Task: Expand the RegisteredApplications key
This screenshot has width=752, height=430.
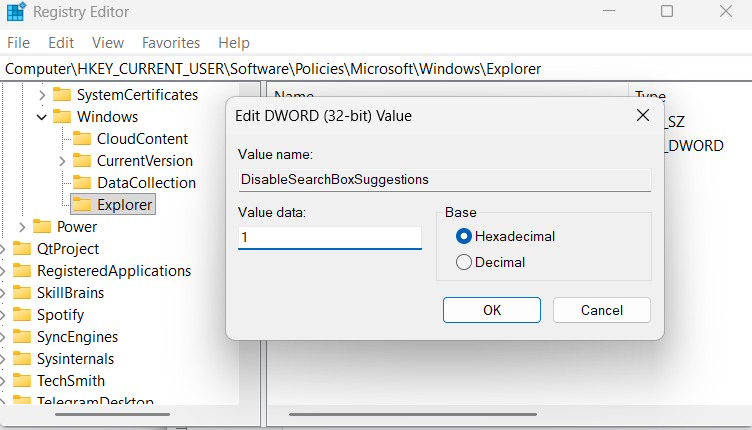Action: (x=2, y=271)
